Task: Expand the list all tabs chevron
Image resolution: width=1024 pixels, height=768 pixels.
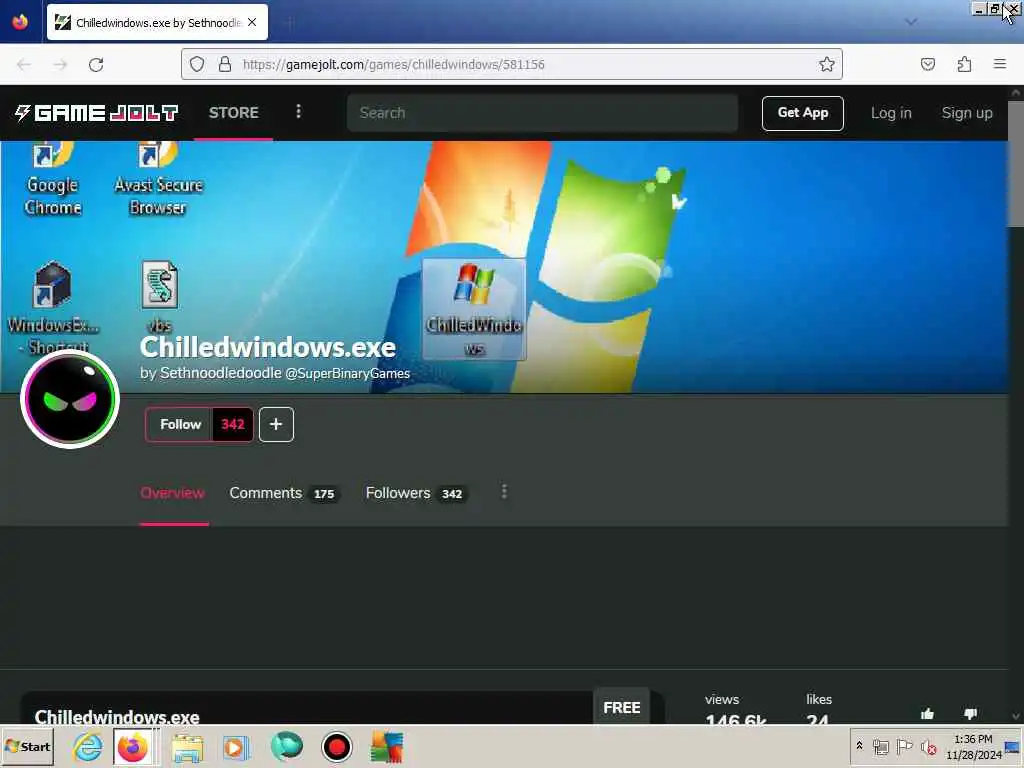Action: pyautogui.click(x=910, y=22)
